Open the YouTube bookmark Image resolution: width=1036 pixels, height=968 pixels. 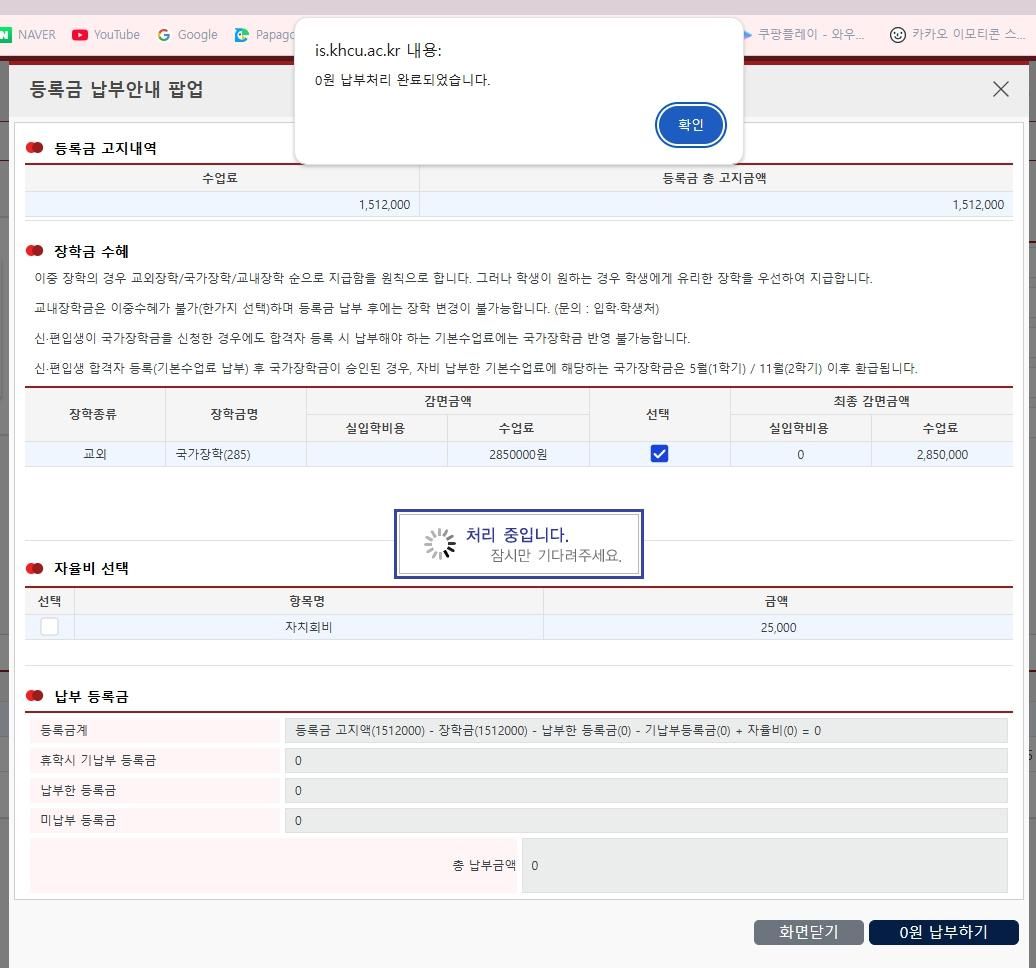106,35
